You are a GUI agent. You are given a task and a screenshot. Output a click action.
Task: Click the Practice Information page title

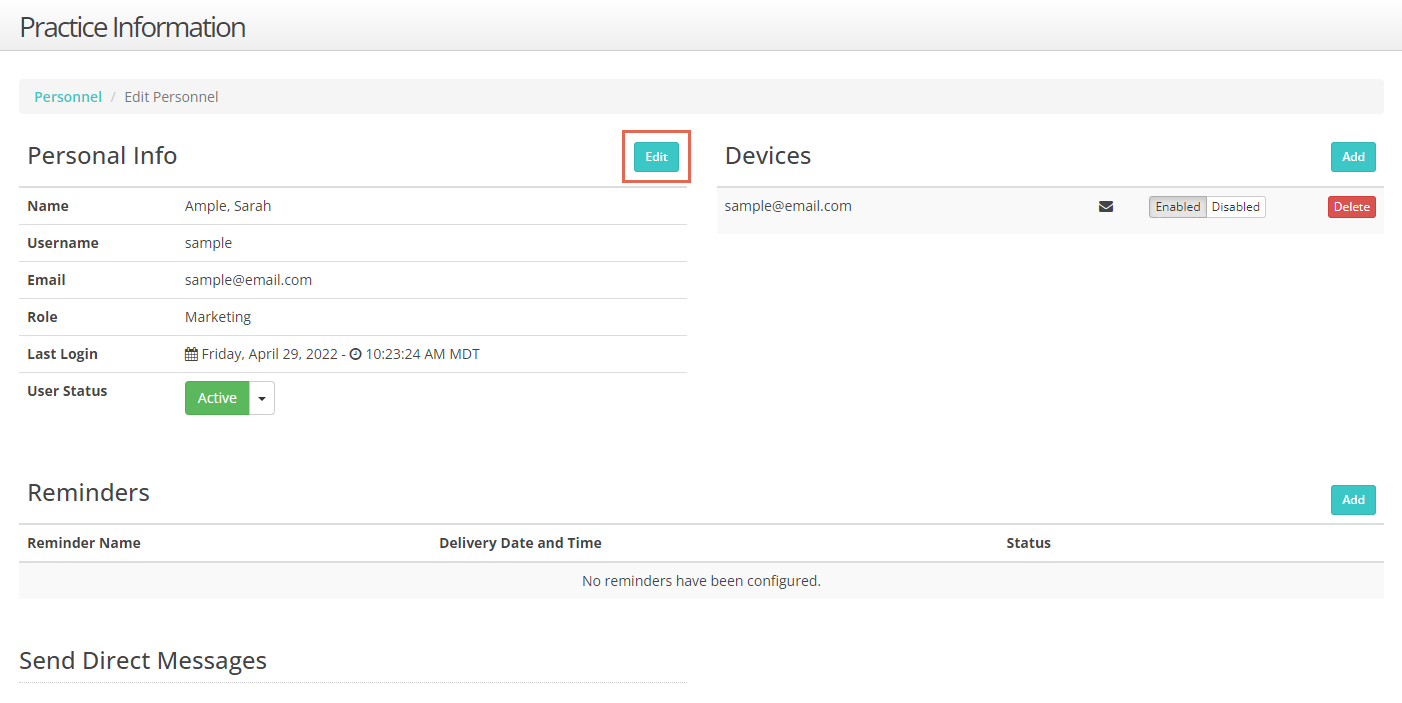(x=132, y=27)
